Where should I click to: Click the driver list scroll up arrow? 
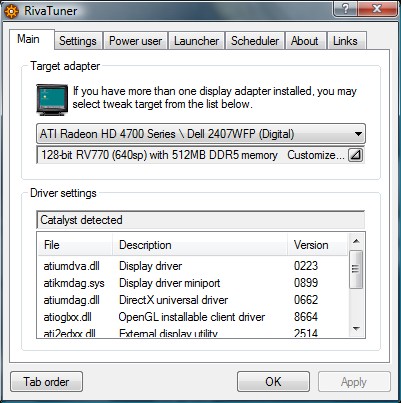point(356,241)
